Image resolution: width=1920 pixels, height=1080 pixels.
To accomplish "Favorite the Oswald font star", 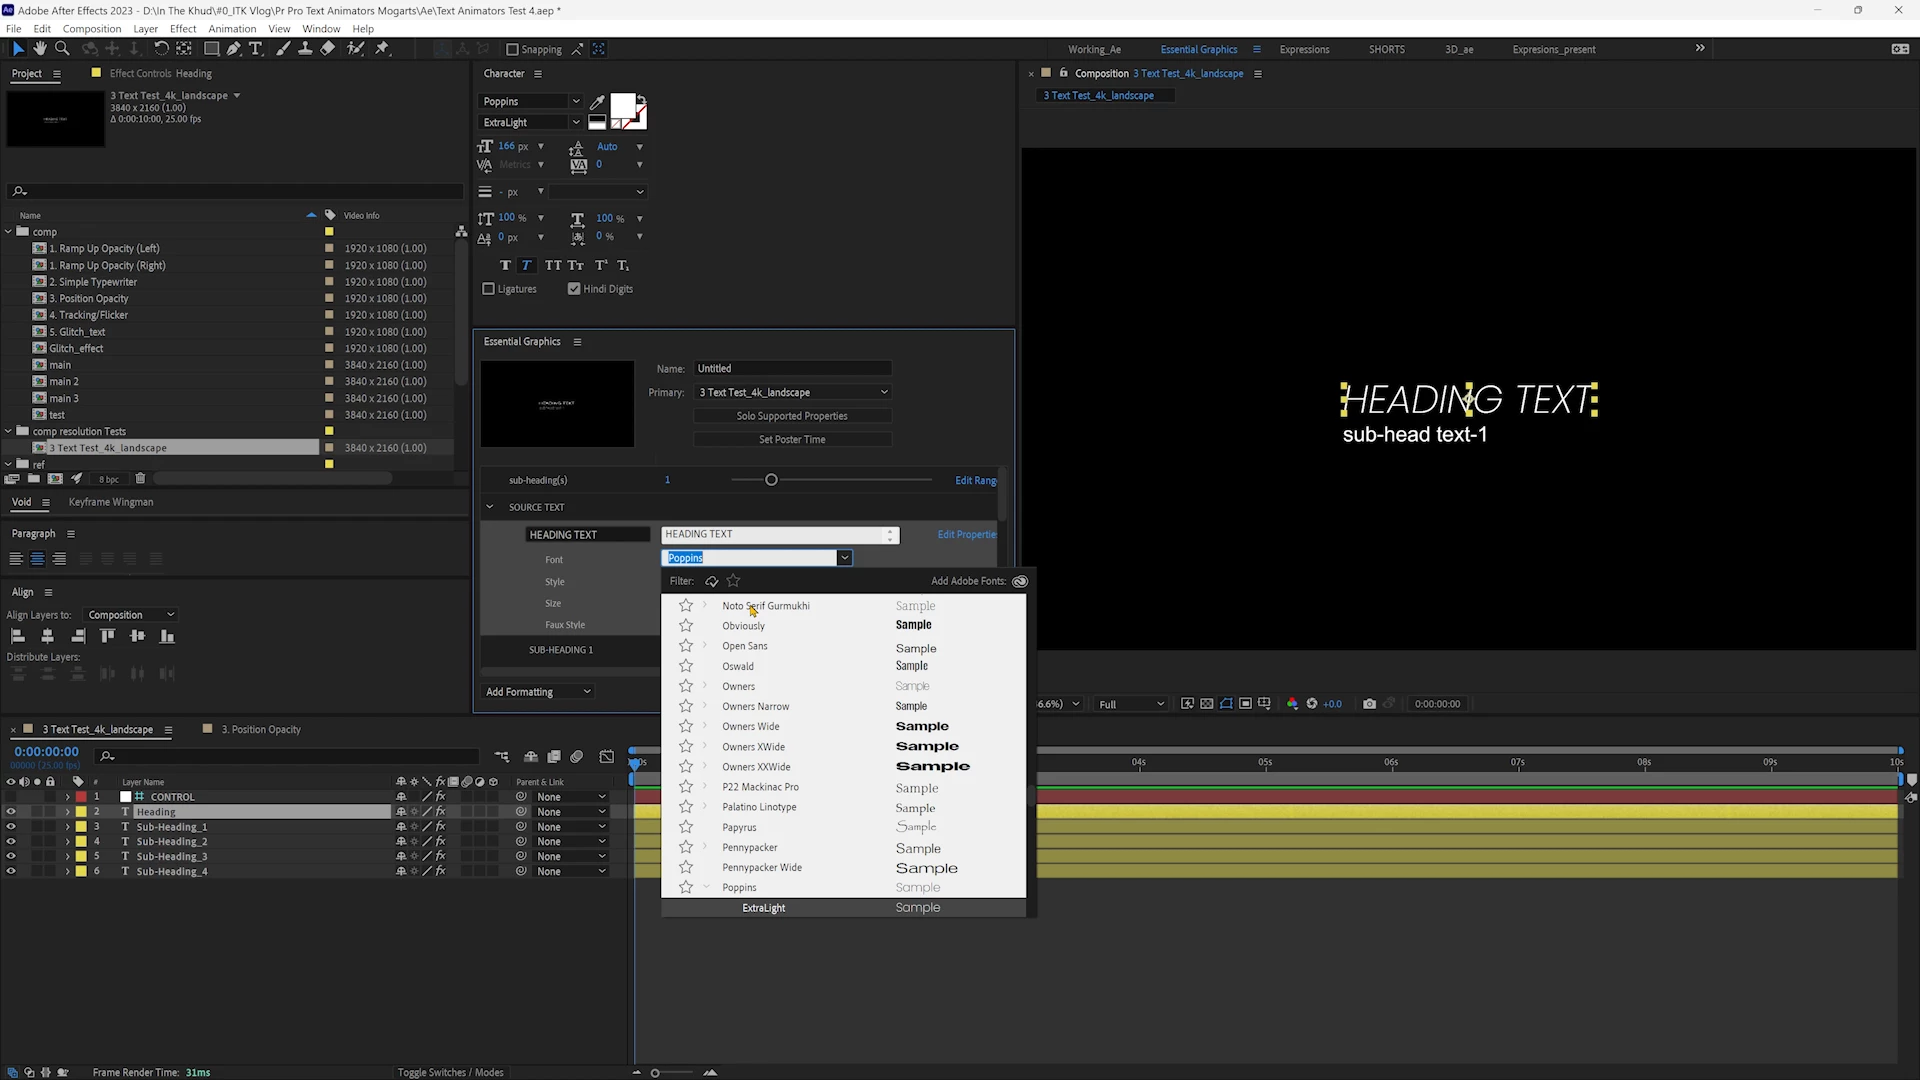I will 686,666.
